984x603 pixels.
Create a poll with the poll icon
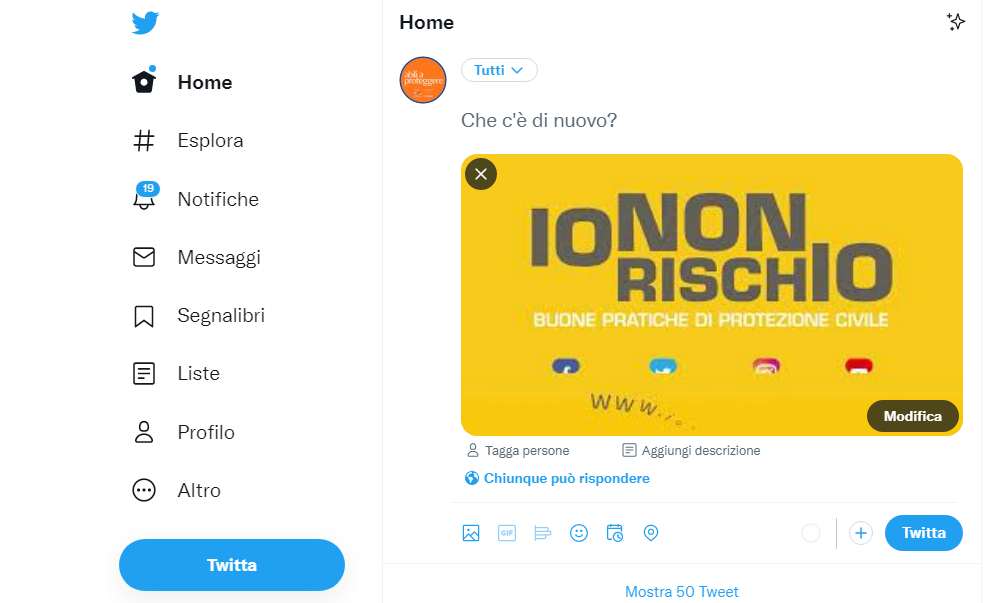pos(542,533)
